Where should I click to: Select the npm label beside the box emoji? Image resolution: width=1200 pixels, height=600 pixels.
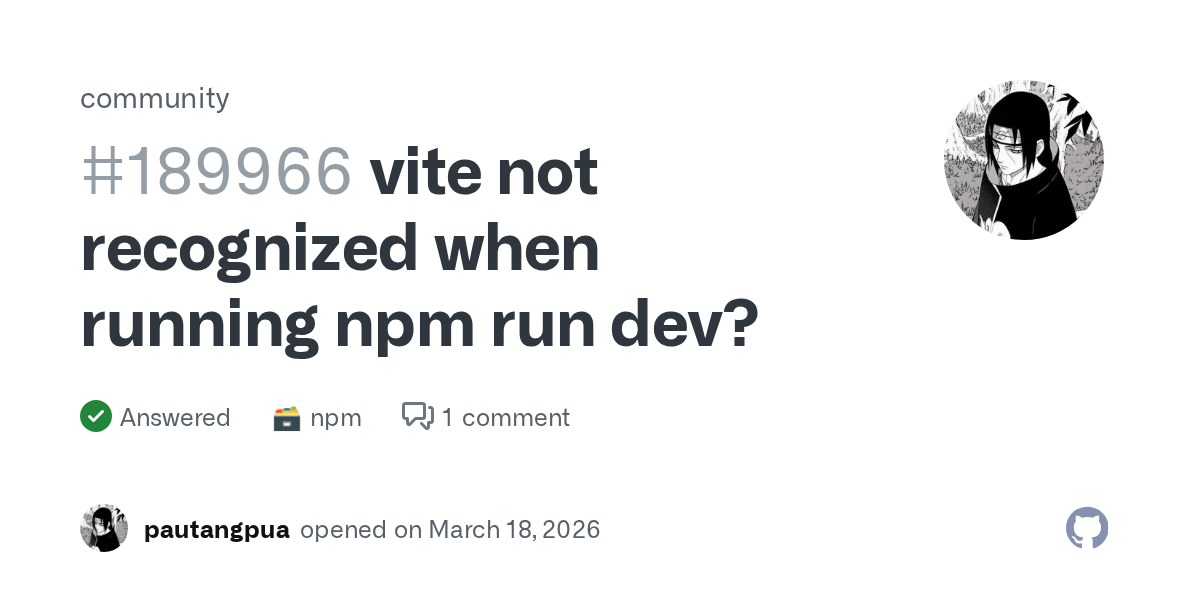point(336,417)
